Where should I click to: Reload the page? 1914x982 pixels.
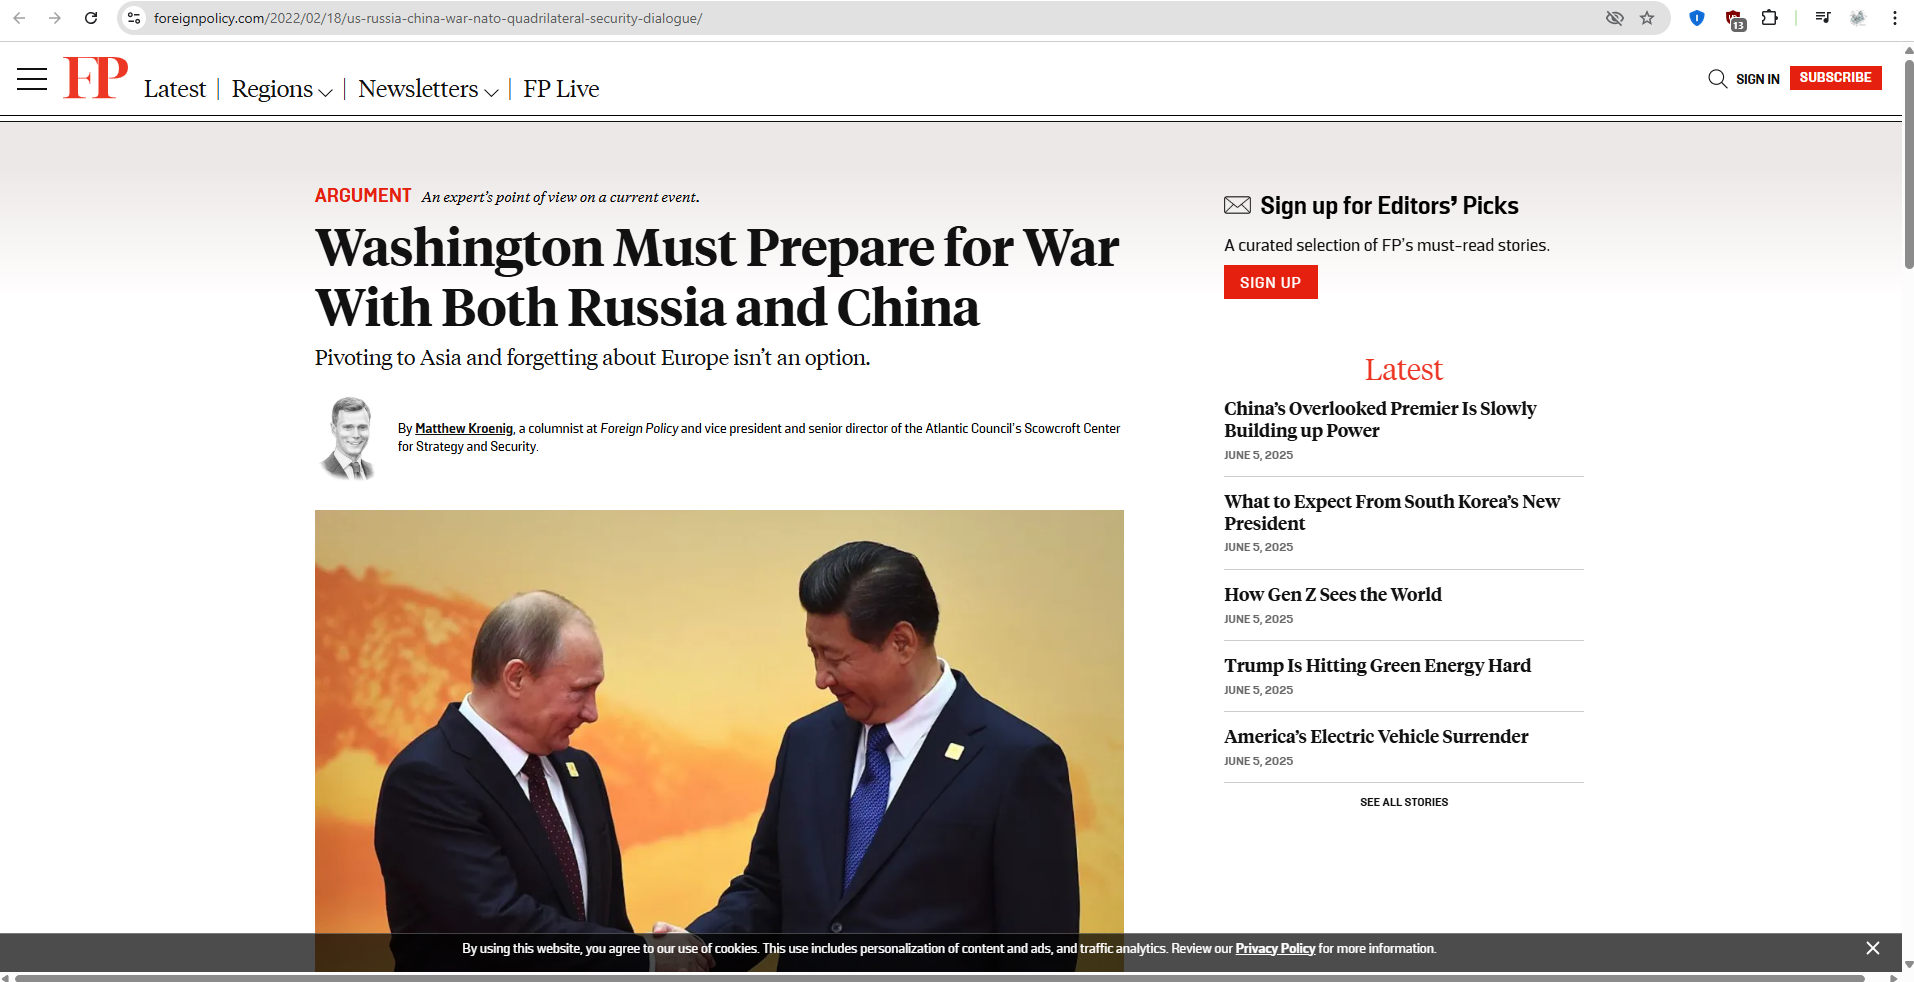point(91,18)
